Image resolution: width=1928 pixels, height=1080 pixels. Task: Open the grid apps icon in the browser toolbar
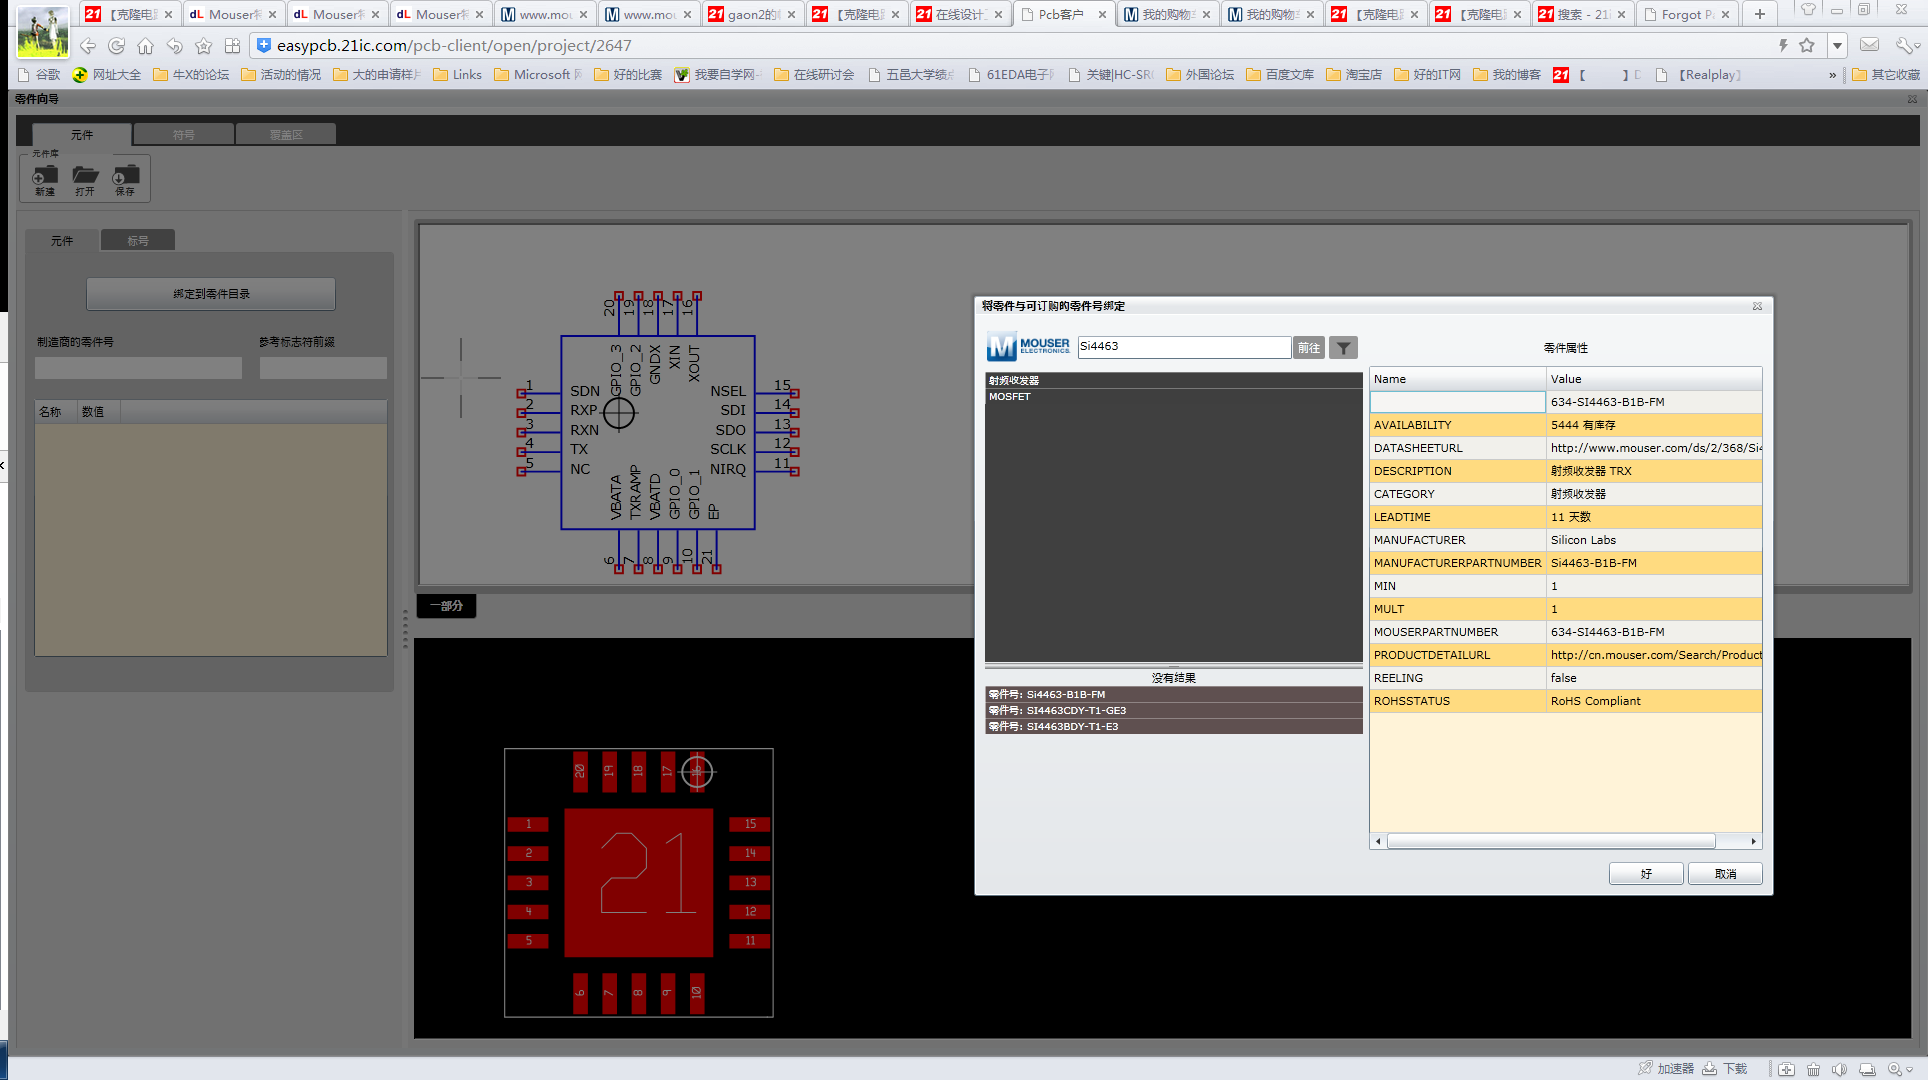tap(233, 46)
